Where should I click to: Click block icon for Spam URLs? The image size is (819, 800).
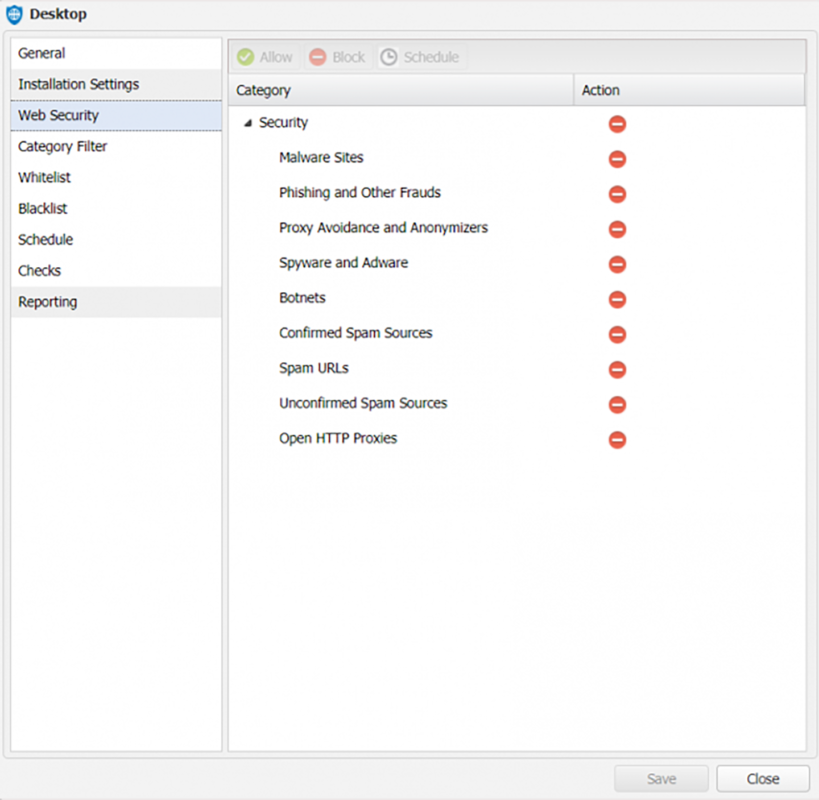tap(617, 370)
